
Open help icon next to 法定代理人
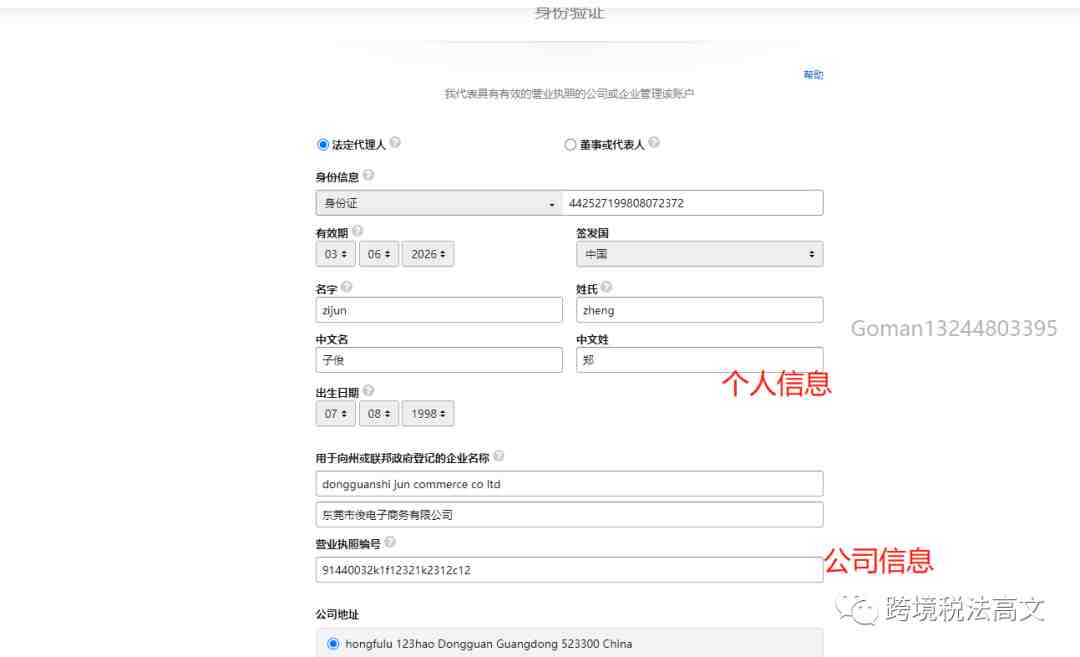click(395, 143)
